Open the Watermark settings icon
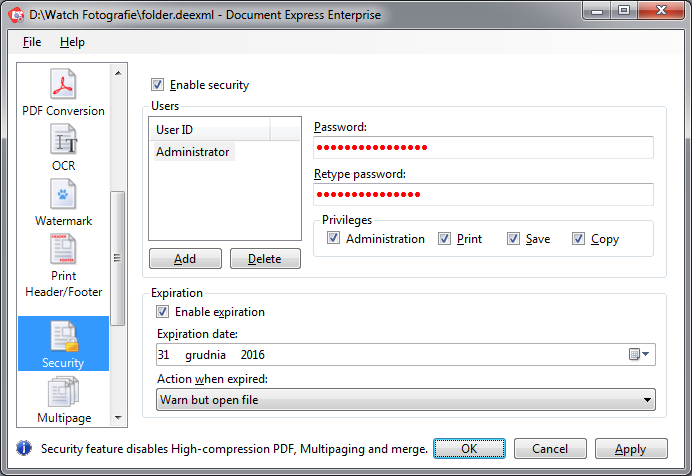 pyautogui.click(x=63, y=194)
